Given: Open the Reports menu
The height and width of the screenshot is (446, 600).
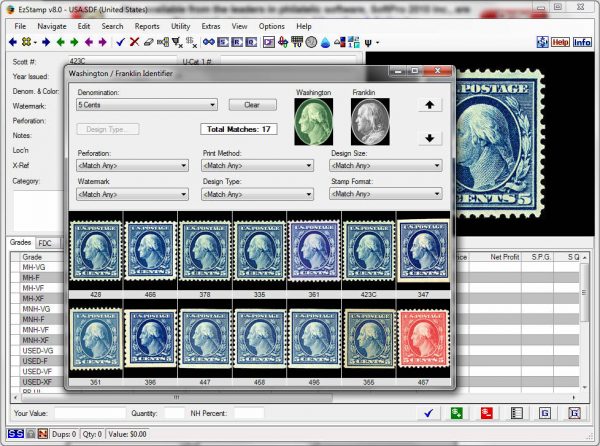Looking at the screenshot, I should [x=147, y=25].
